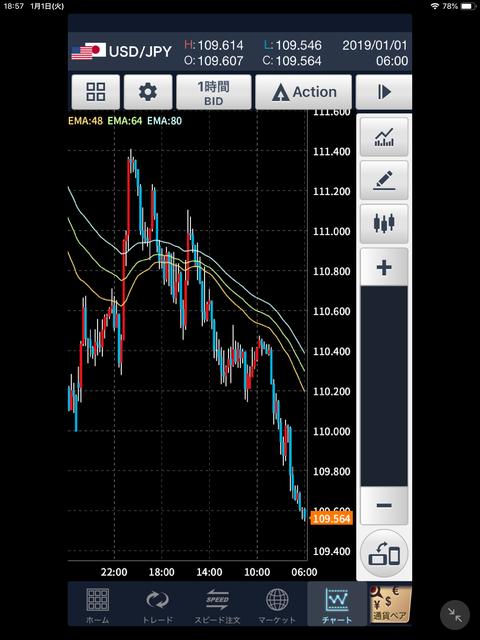Tap the O: 109.607 open value

click(213, 61)
